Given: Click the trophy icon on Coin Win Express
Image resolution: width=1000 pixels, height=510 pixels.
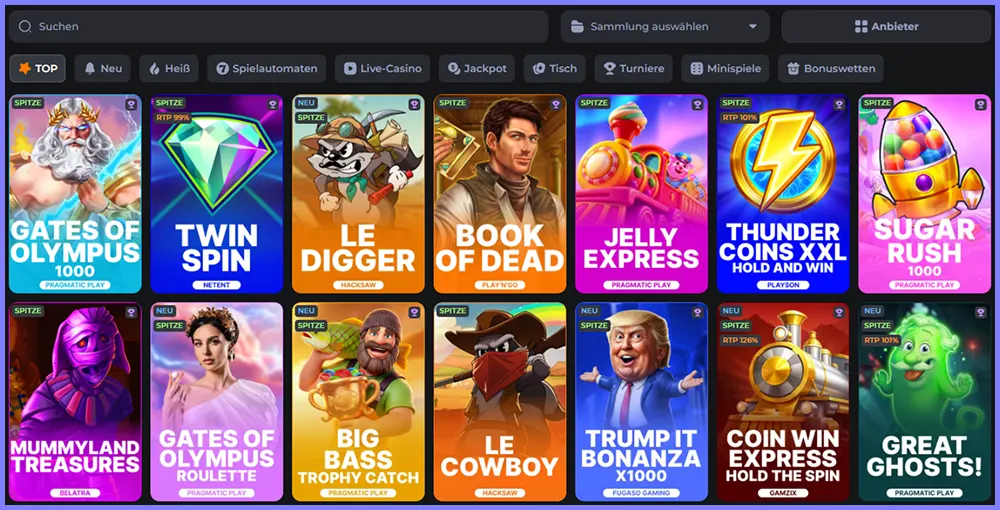Looking at the screenshot, I should pyautogui.click(x=839, y=312).
